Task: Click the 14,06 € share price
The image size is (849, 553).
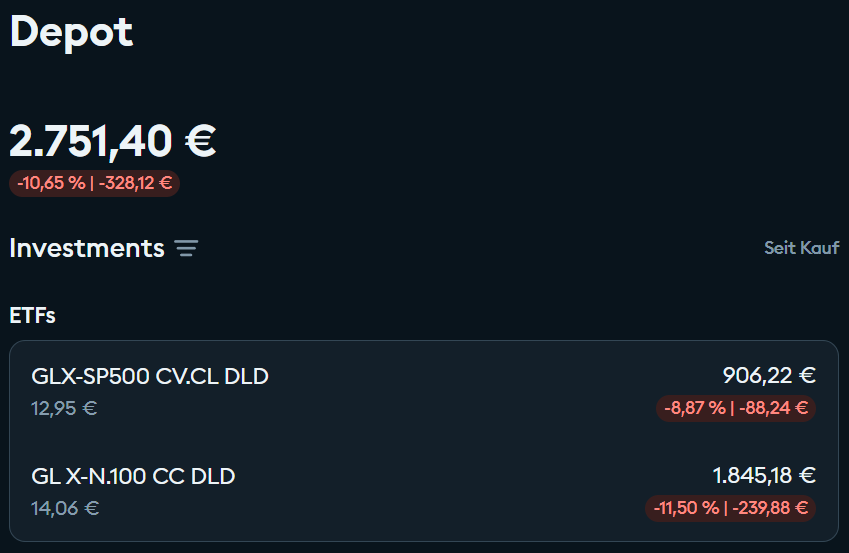Action: point(64,508)
